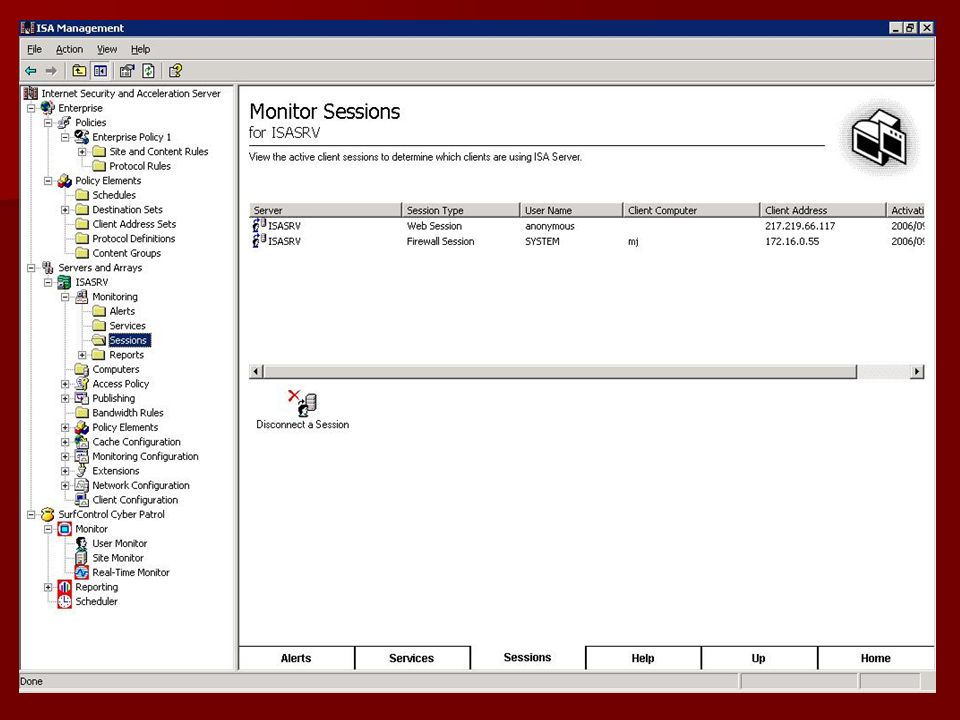Toggle the Show/Hide console tree icon
The width and height of the screenshot is (960, 720).
[x=100, y=71]
